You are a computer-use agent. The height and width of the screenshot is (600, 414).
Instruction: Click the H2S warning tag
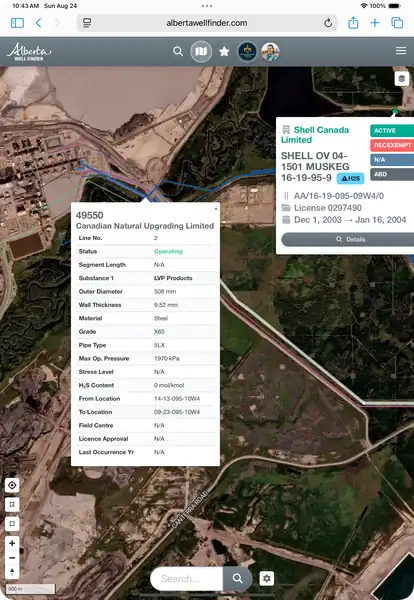pos(350,178)
